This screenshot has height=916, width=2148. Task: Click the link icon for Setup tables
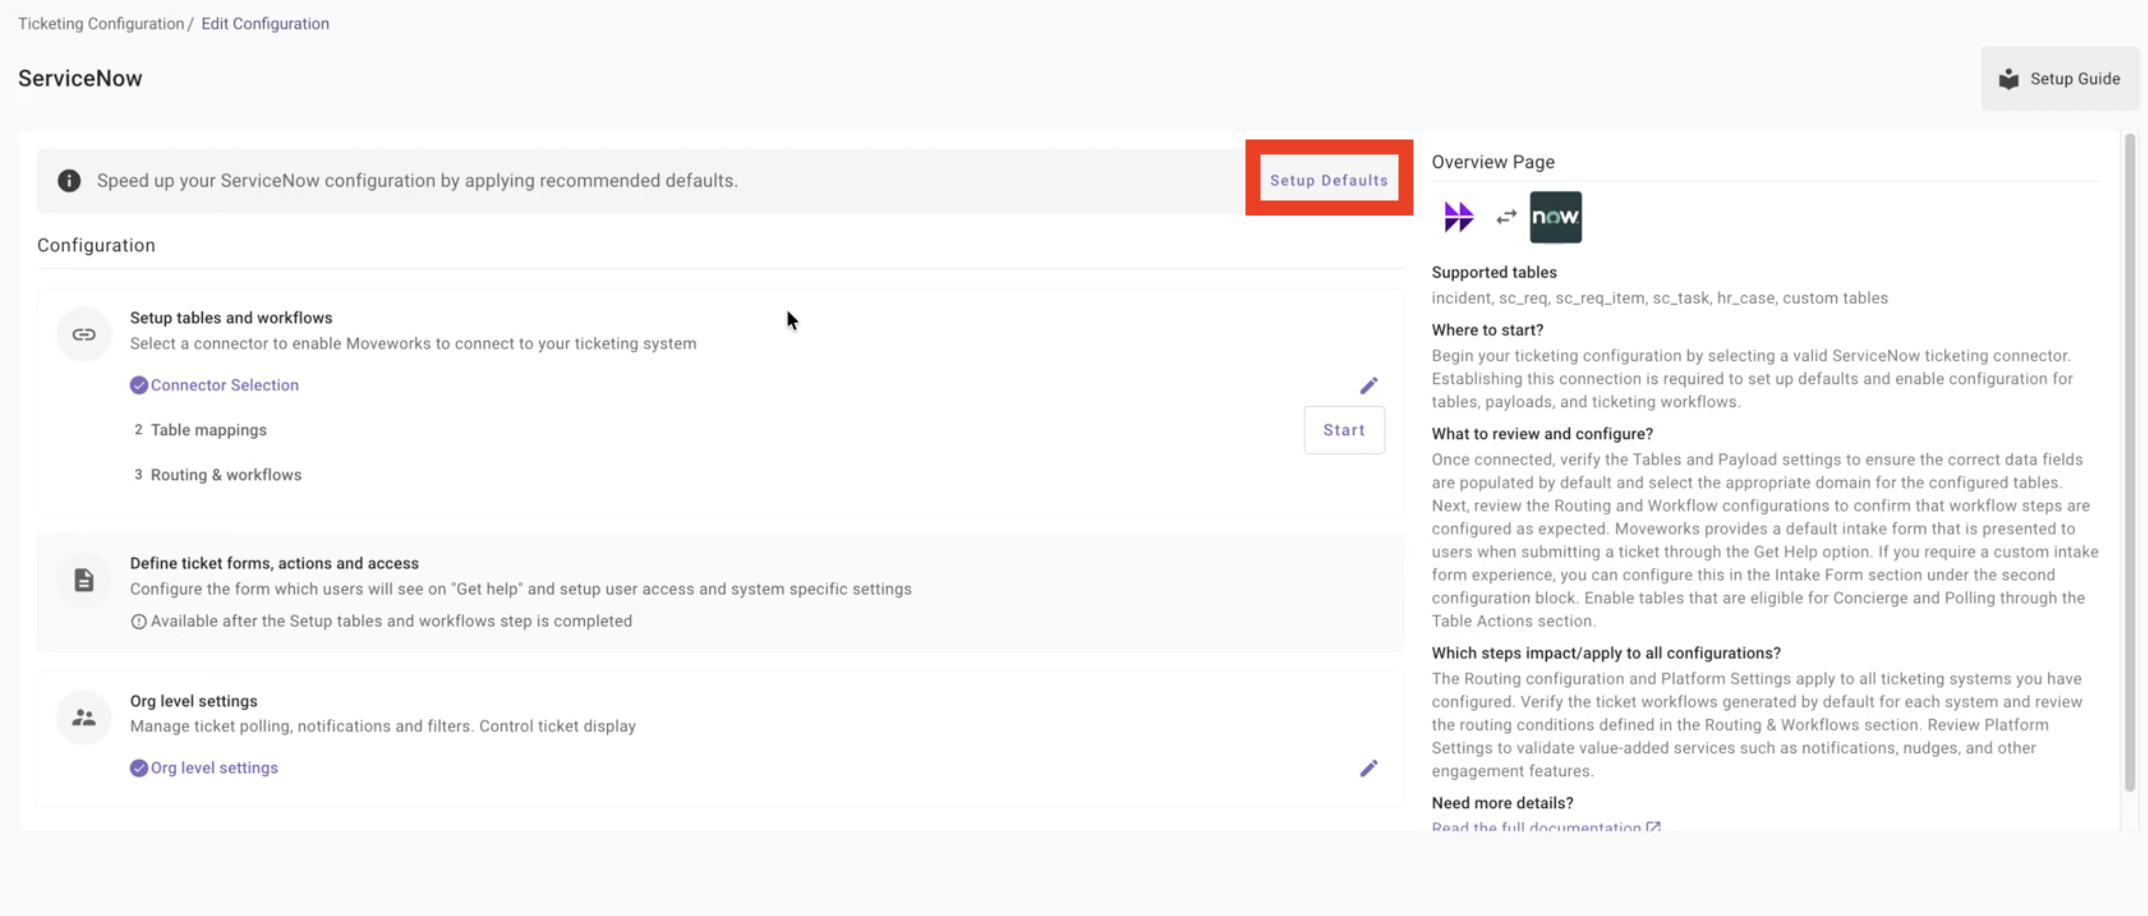[84, 335]
